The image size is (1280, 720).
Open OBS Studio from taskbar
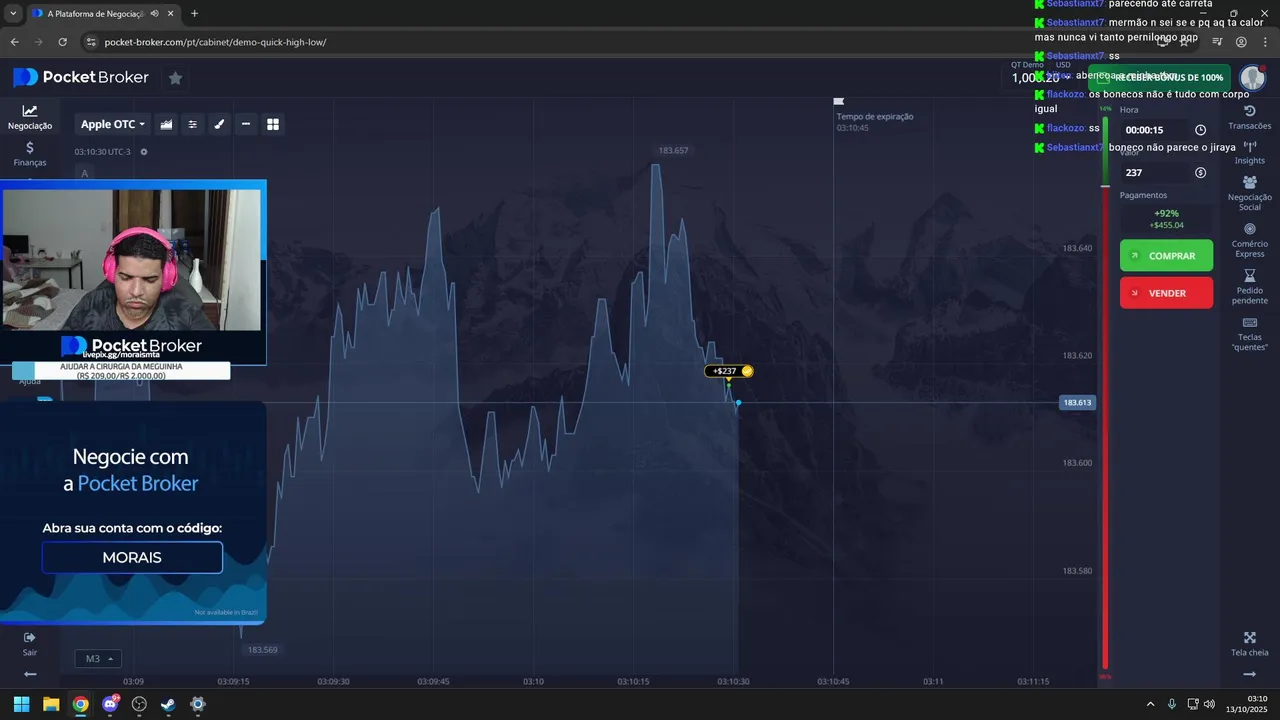tap(139, 704)
